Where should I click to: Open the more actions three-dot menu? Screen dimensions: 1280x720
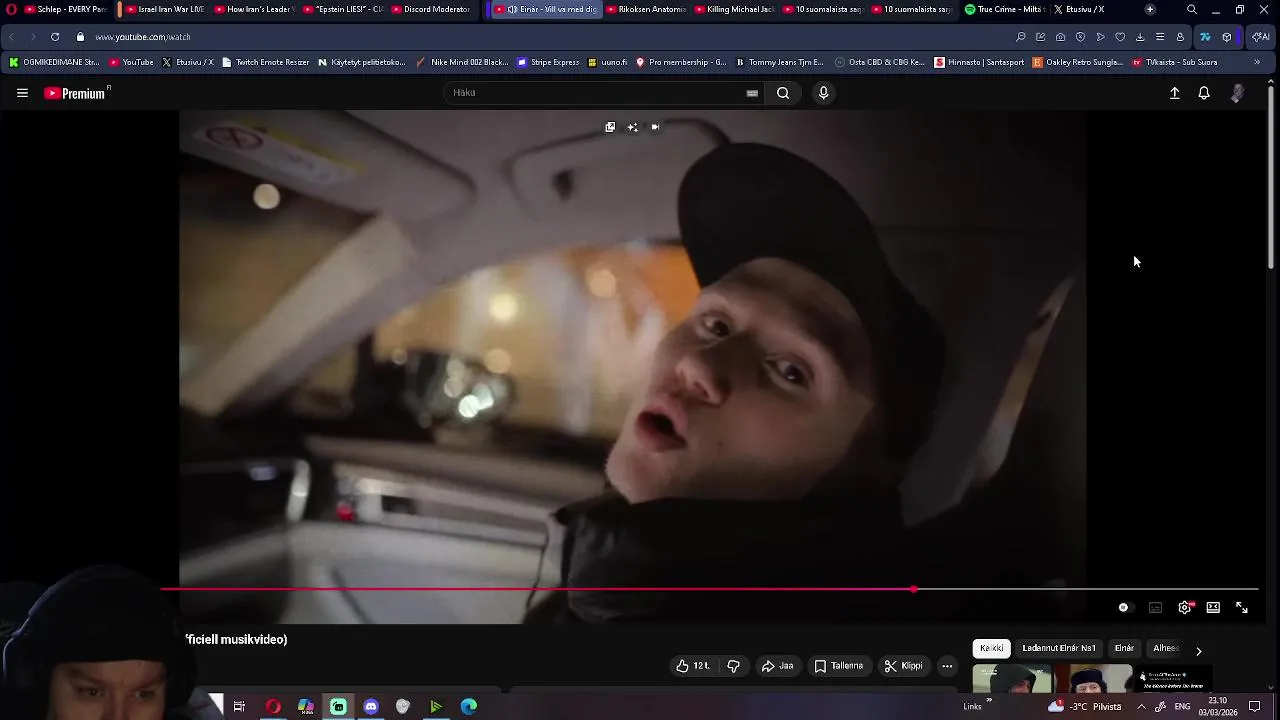(947, 666)
